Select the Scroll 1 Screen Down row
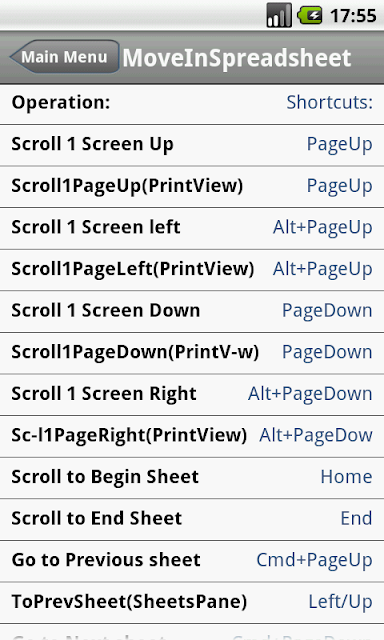Screen dimensions: 384x640 click(x=192, y=311)
